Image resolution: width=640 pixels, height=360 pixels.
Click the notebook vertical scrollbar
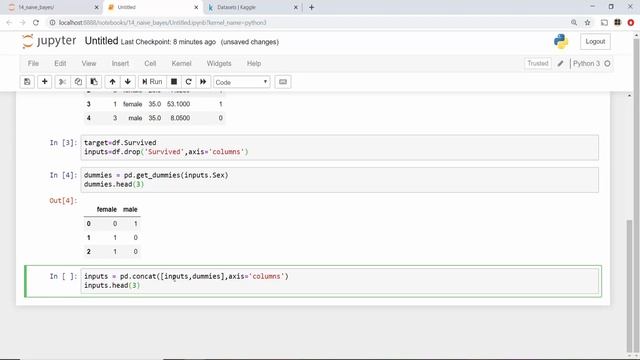click(x=629, y=286)
